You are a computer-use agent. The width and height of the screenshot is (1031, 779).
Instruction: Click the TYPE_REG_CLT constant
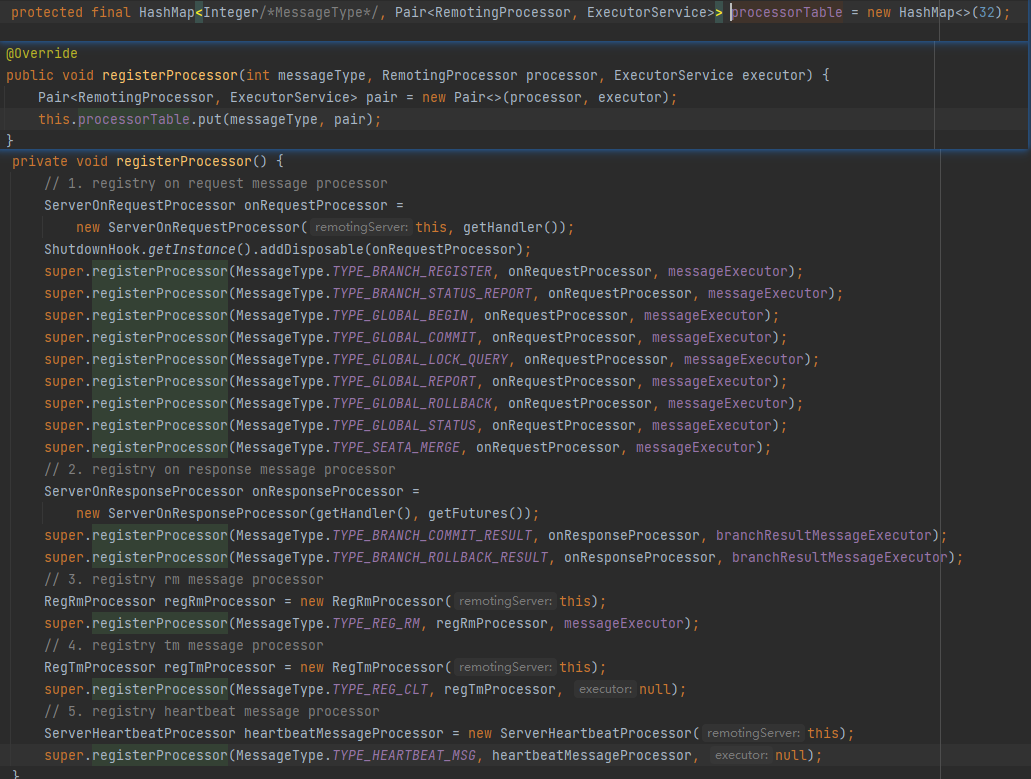point(380,690)
